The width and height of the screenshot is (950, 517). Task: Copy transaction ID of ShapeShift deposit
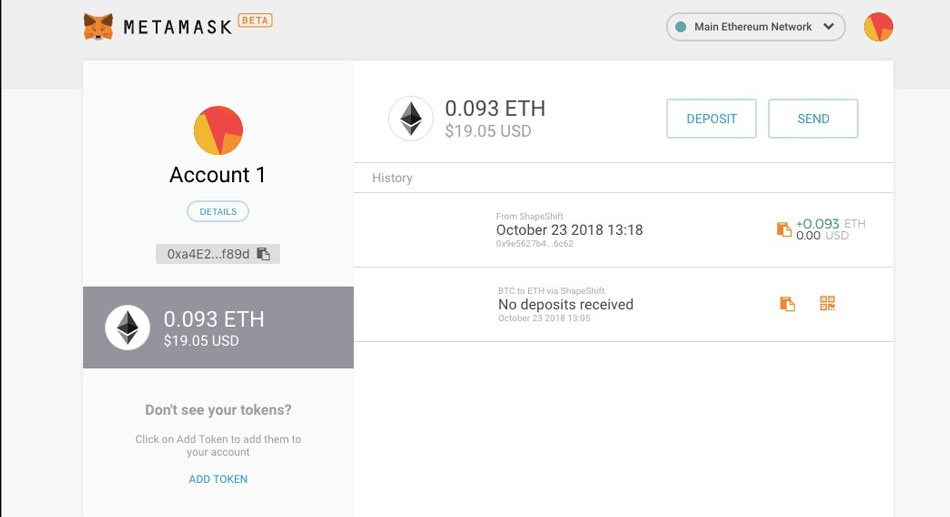784,229
